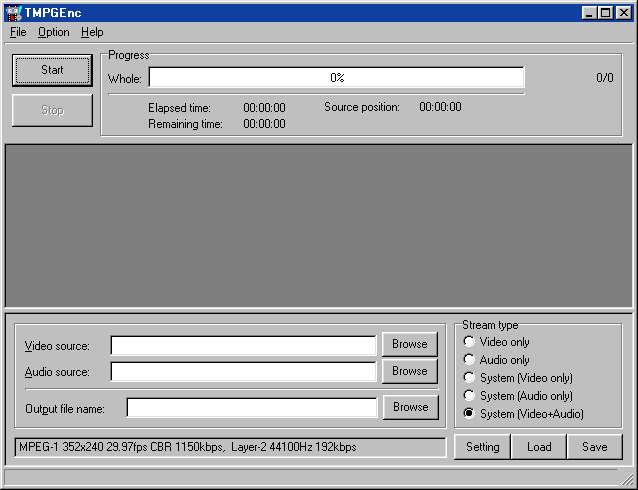Click the whole progress bar
Viewport: 638px width, 490px height.
pyautogui.click(x=336, y=78)
